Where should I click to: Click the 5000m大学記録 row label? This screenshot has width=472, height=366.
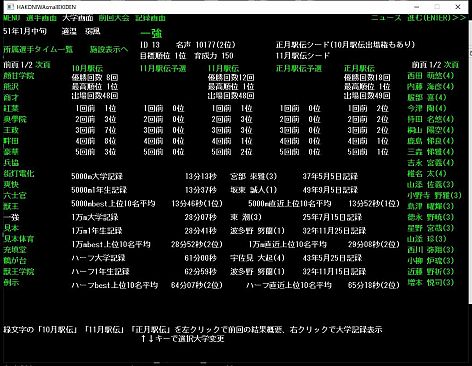tap(97, 176)
